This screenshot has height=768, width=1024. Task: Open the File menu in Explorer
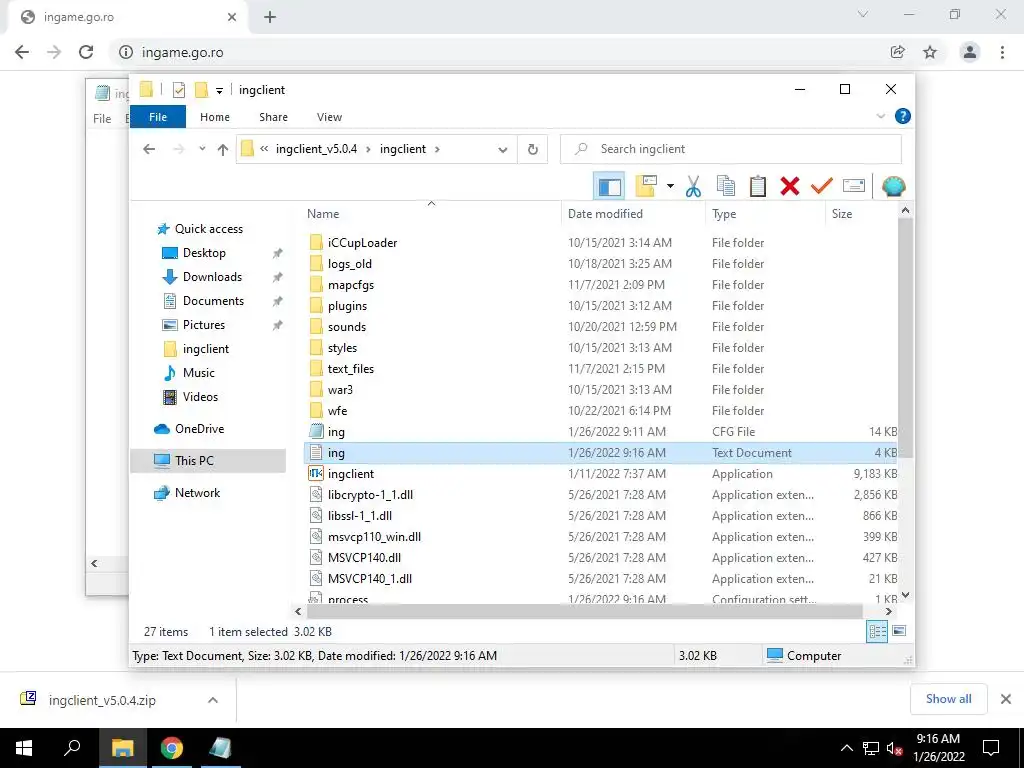tap(158, 117)
